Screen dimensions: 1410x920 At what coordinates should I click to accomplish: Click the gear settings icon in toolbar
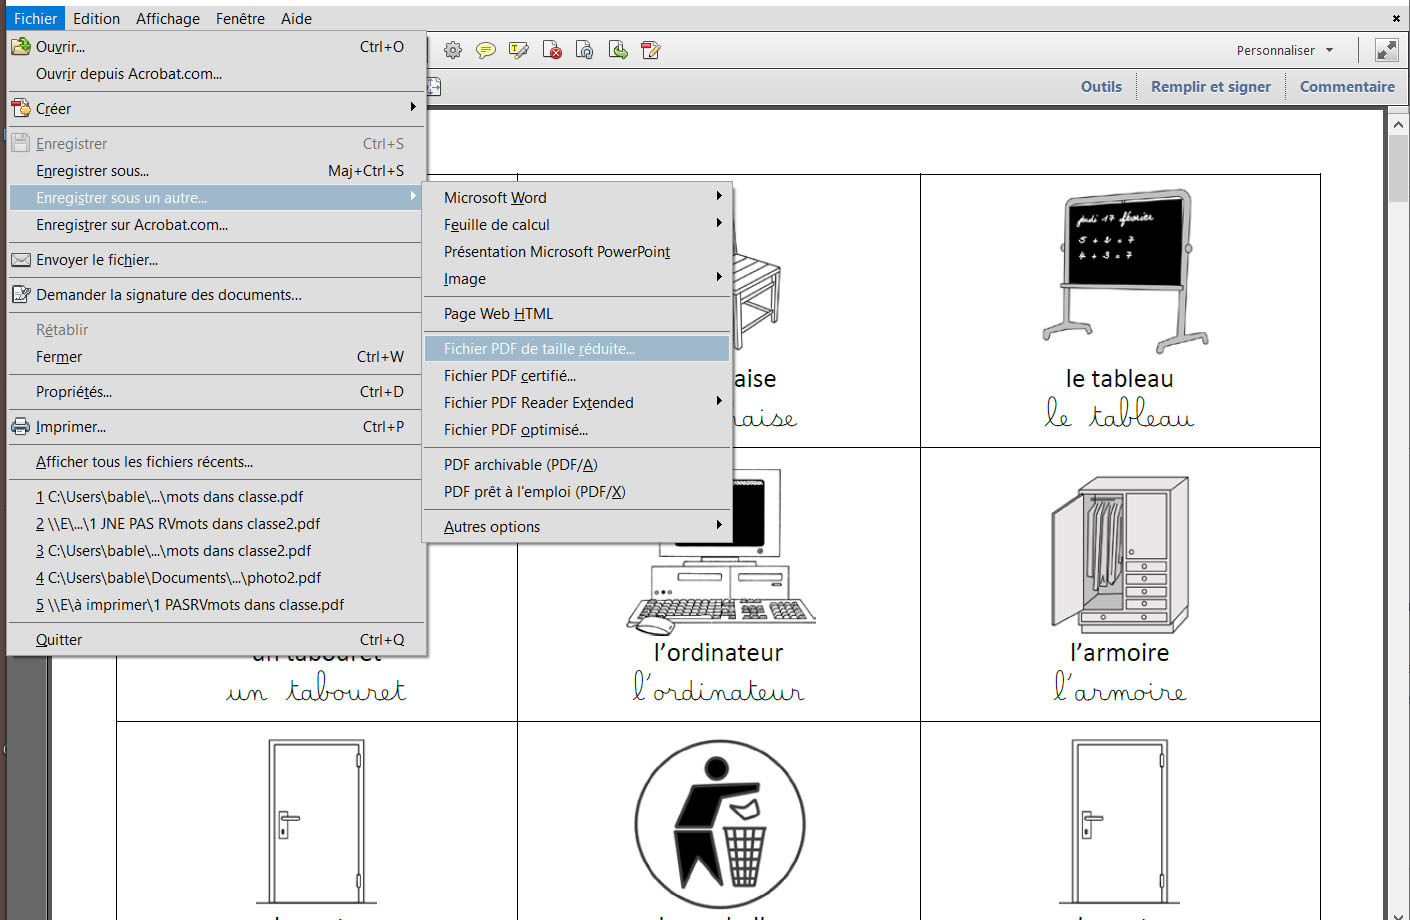[453, 50]
